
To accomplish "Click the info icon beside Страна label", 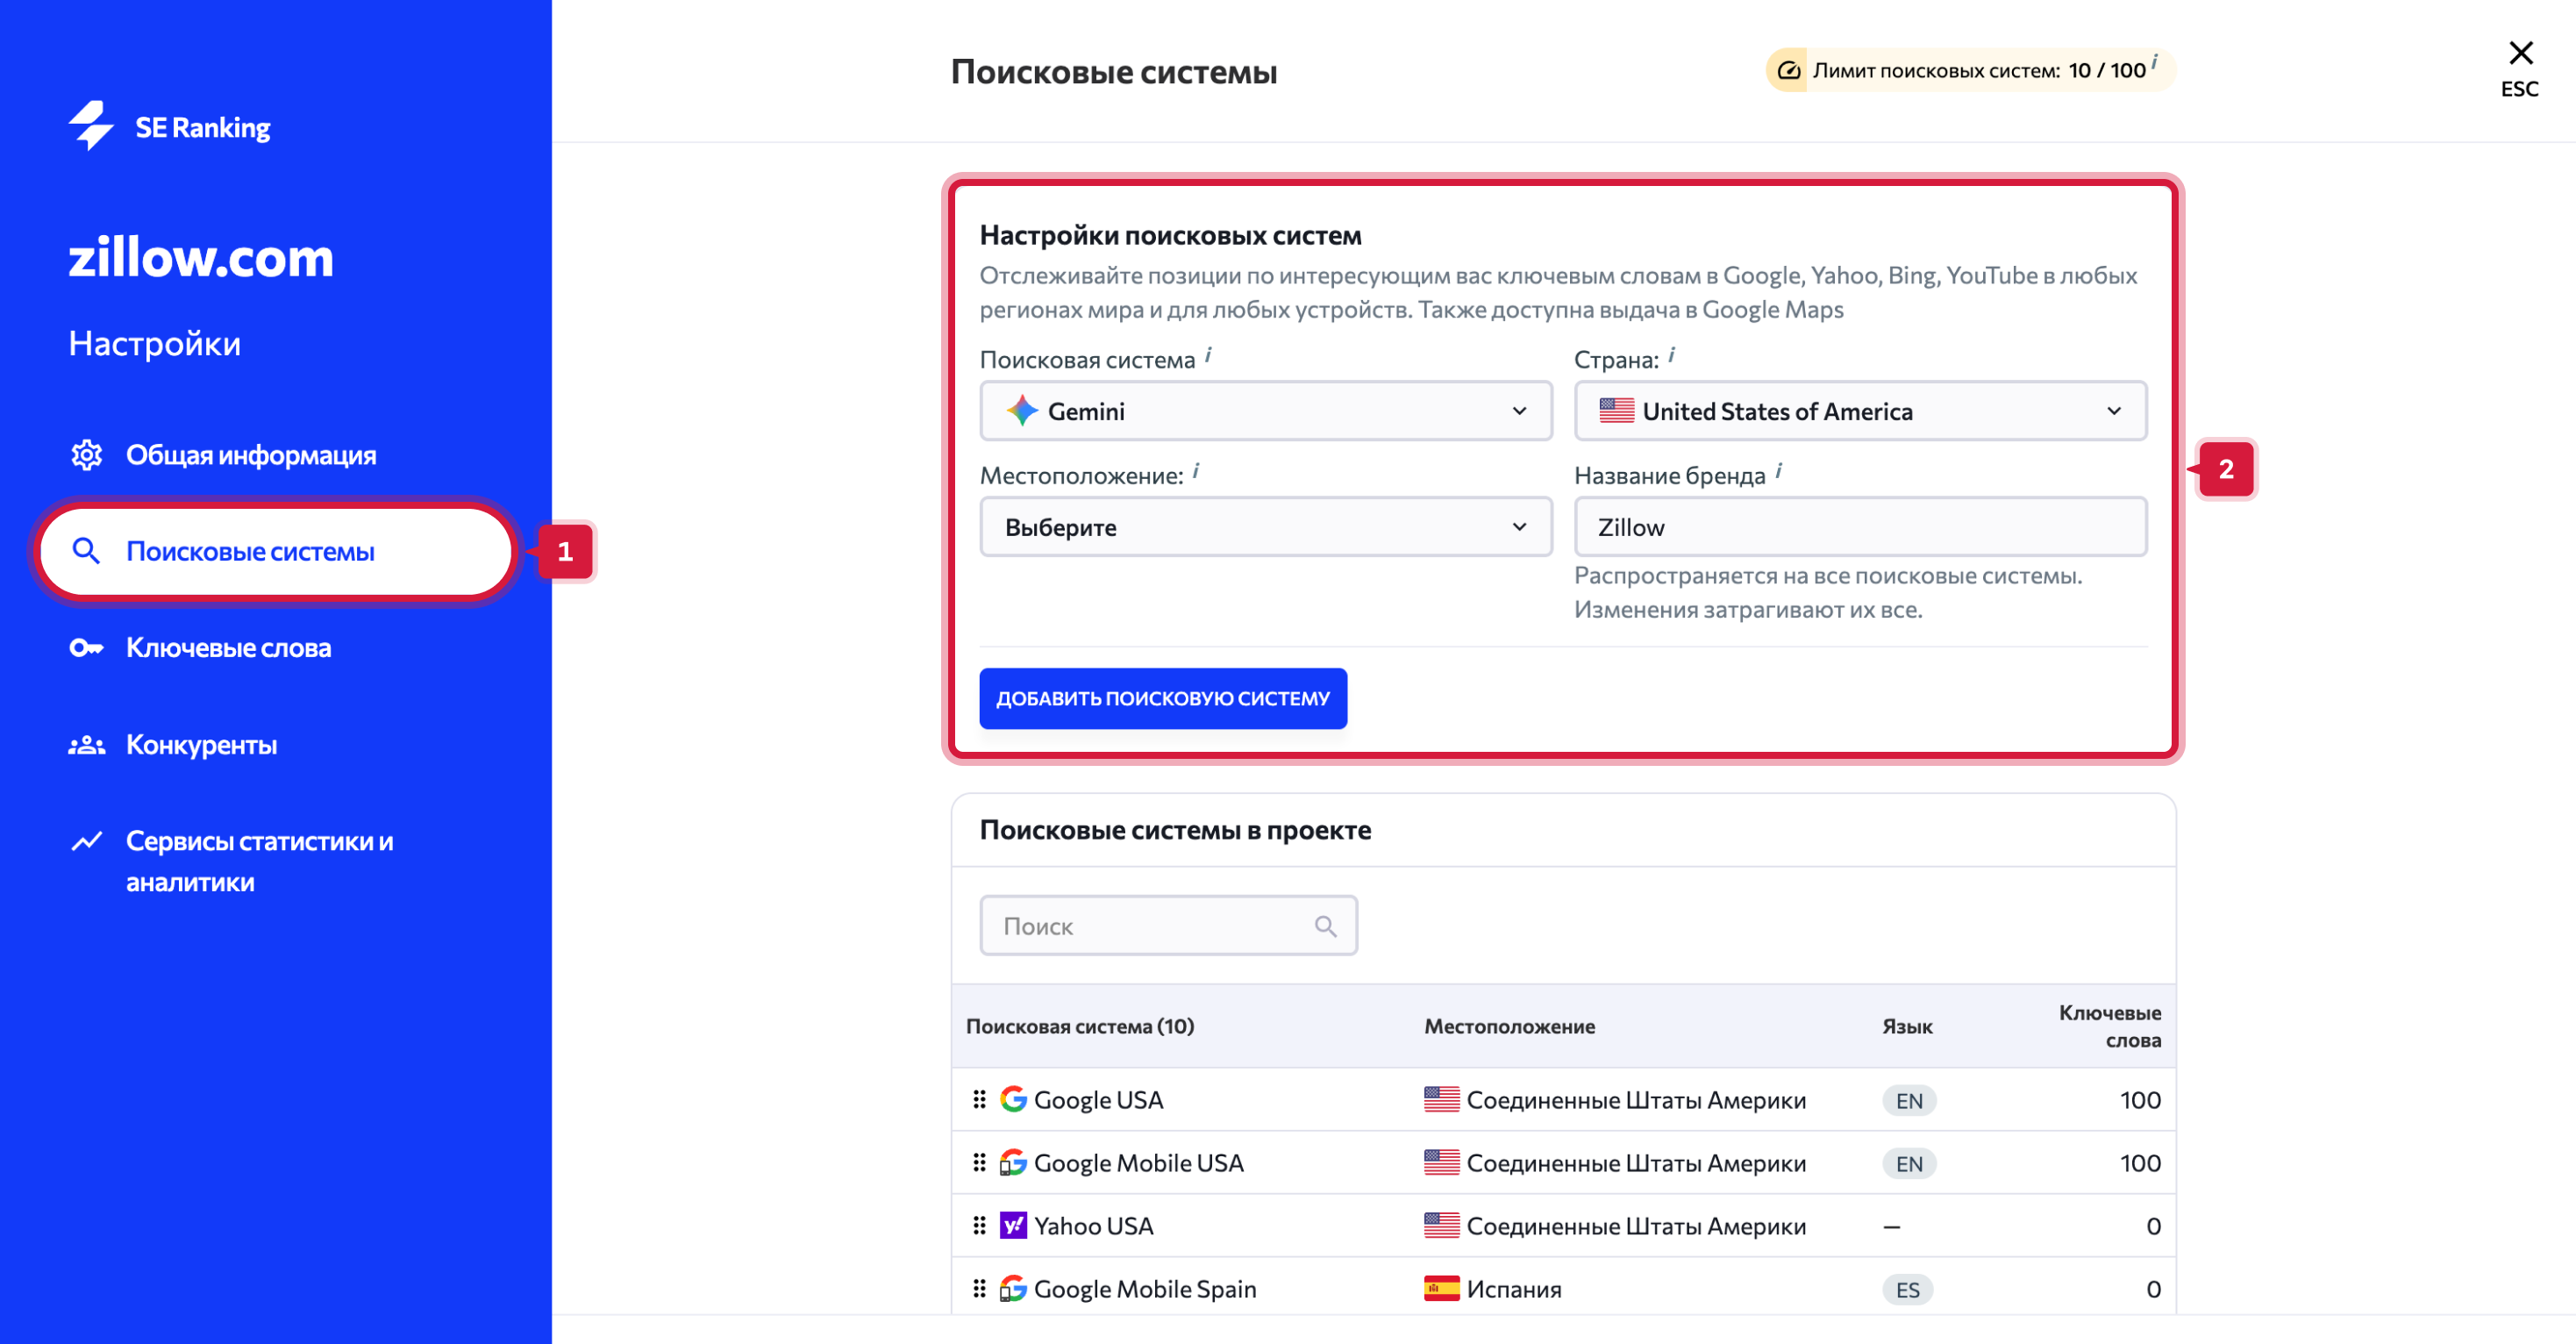I will tap(1671, 355).
